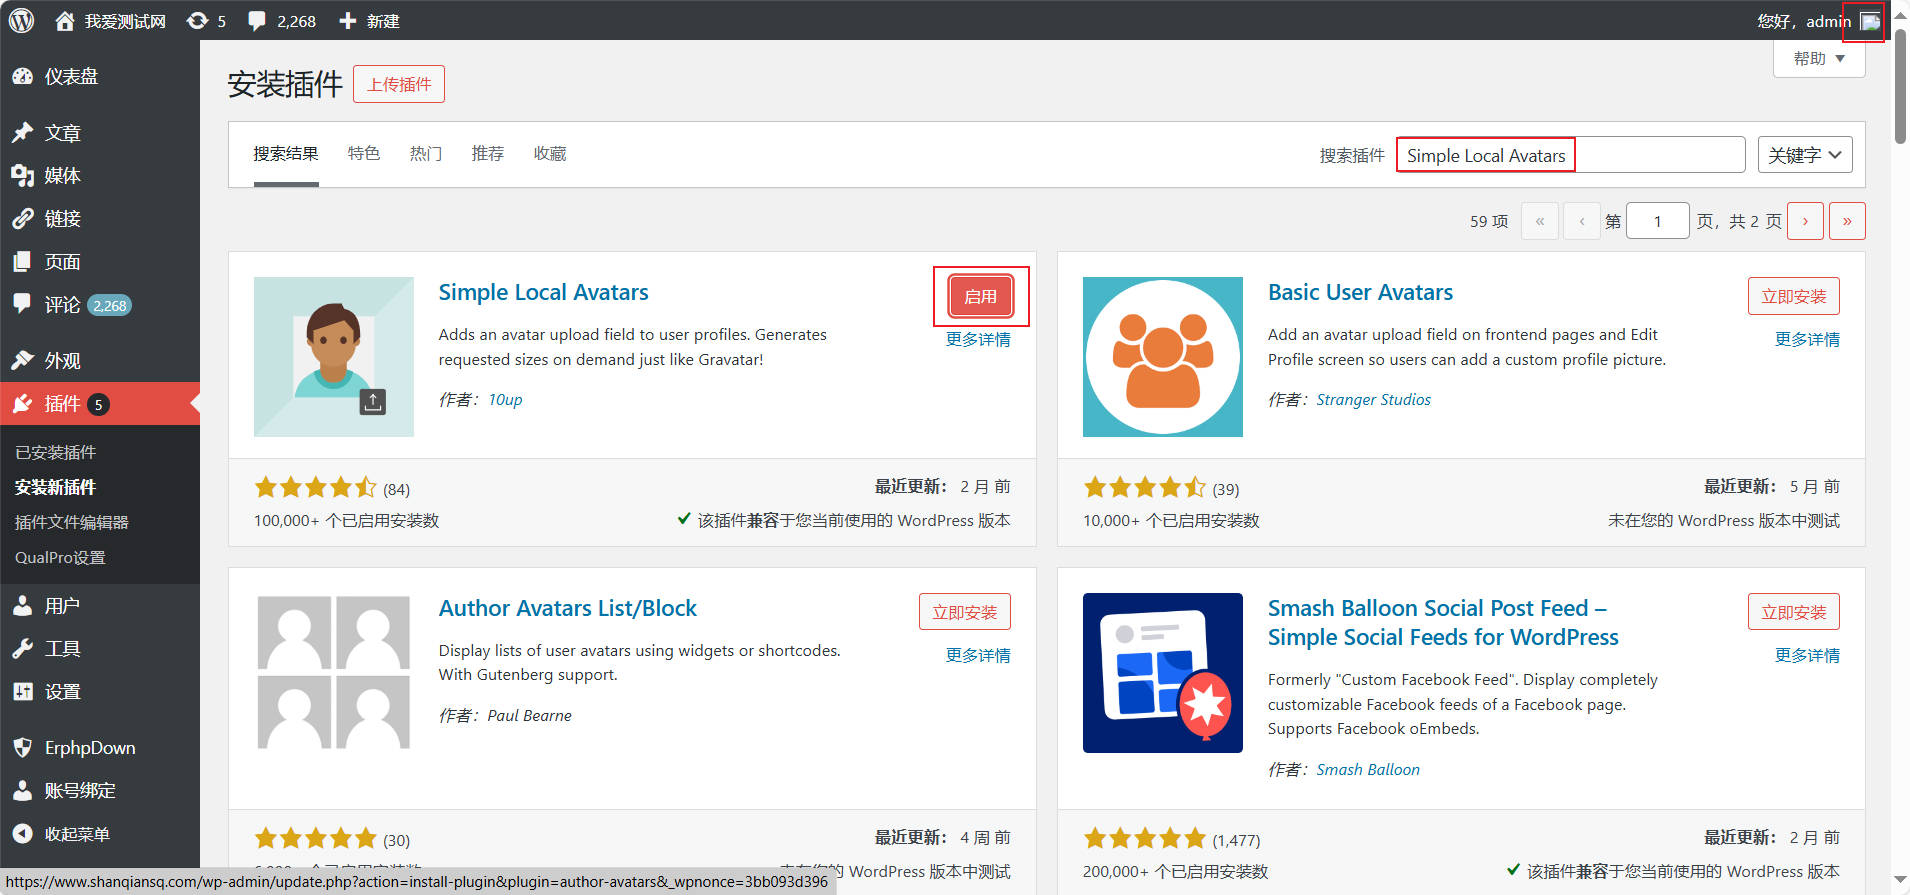The image size is (1910, 895).
Task: Switch to 推荐 recommended tab
Action: click(488, 154)
